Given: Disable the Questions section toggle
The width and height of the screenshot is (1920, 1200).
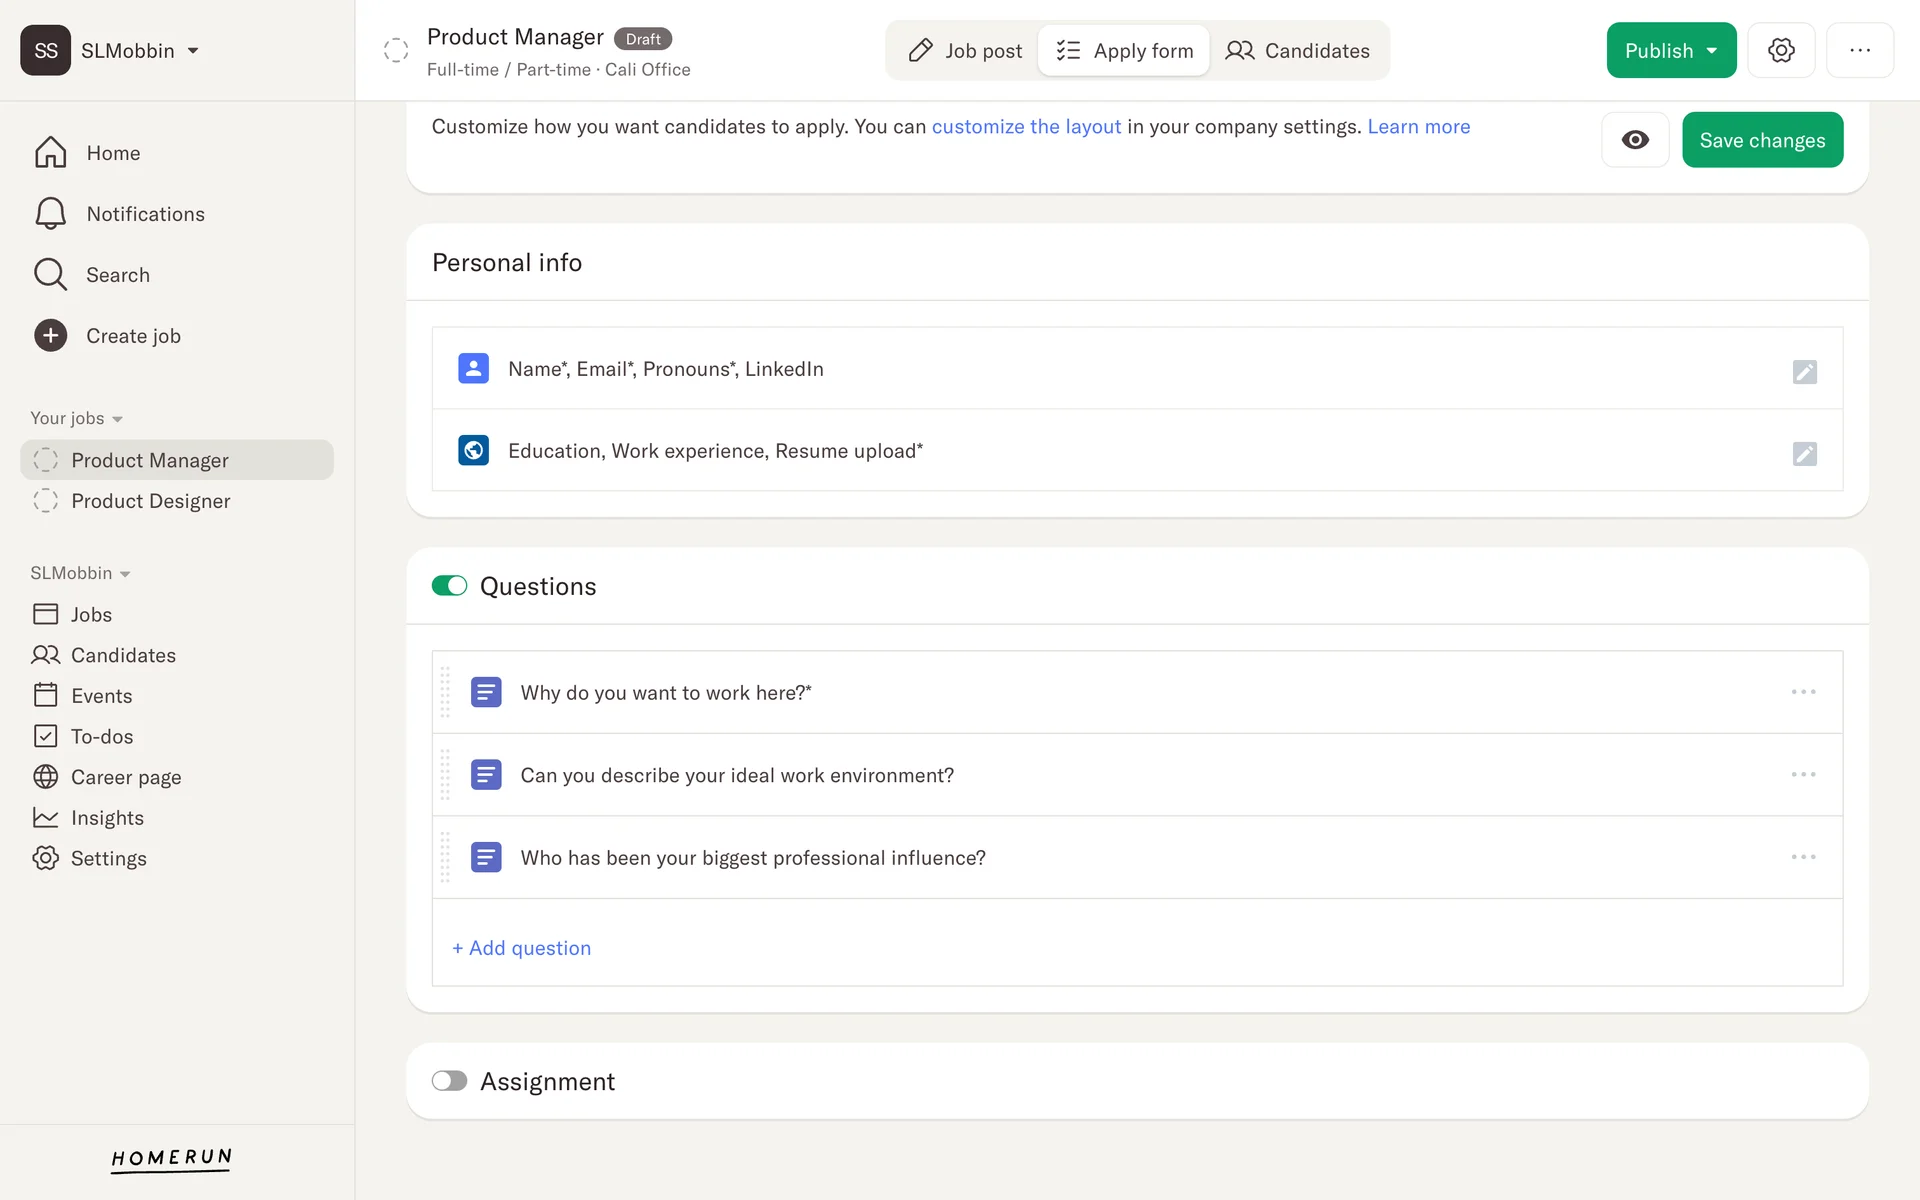Looking at the screenshot, I should [x=449, y=586].
